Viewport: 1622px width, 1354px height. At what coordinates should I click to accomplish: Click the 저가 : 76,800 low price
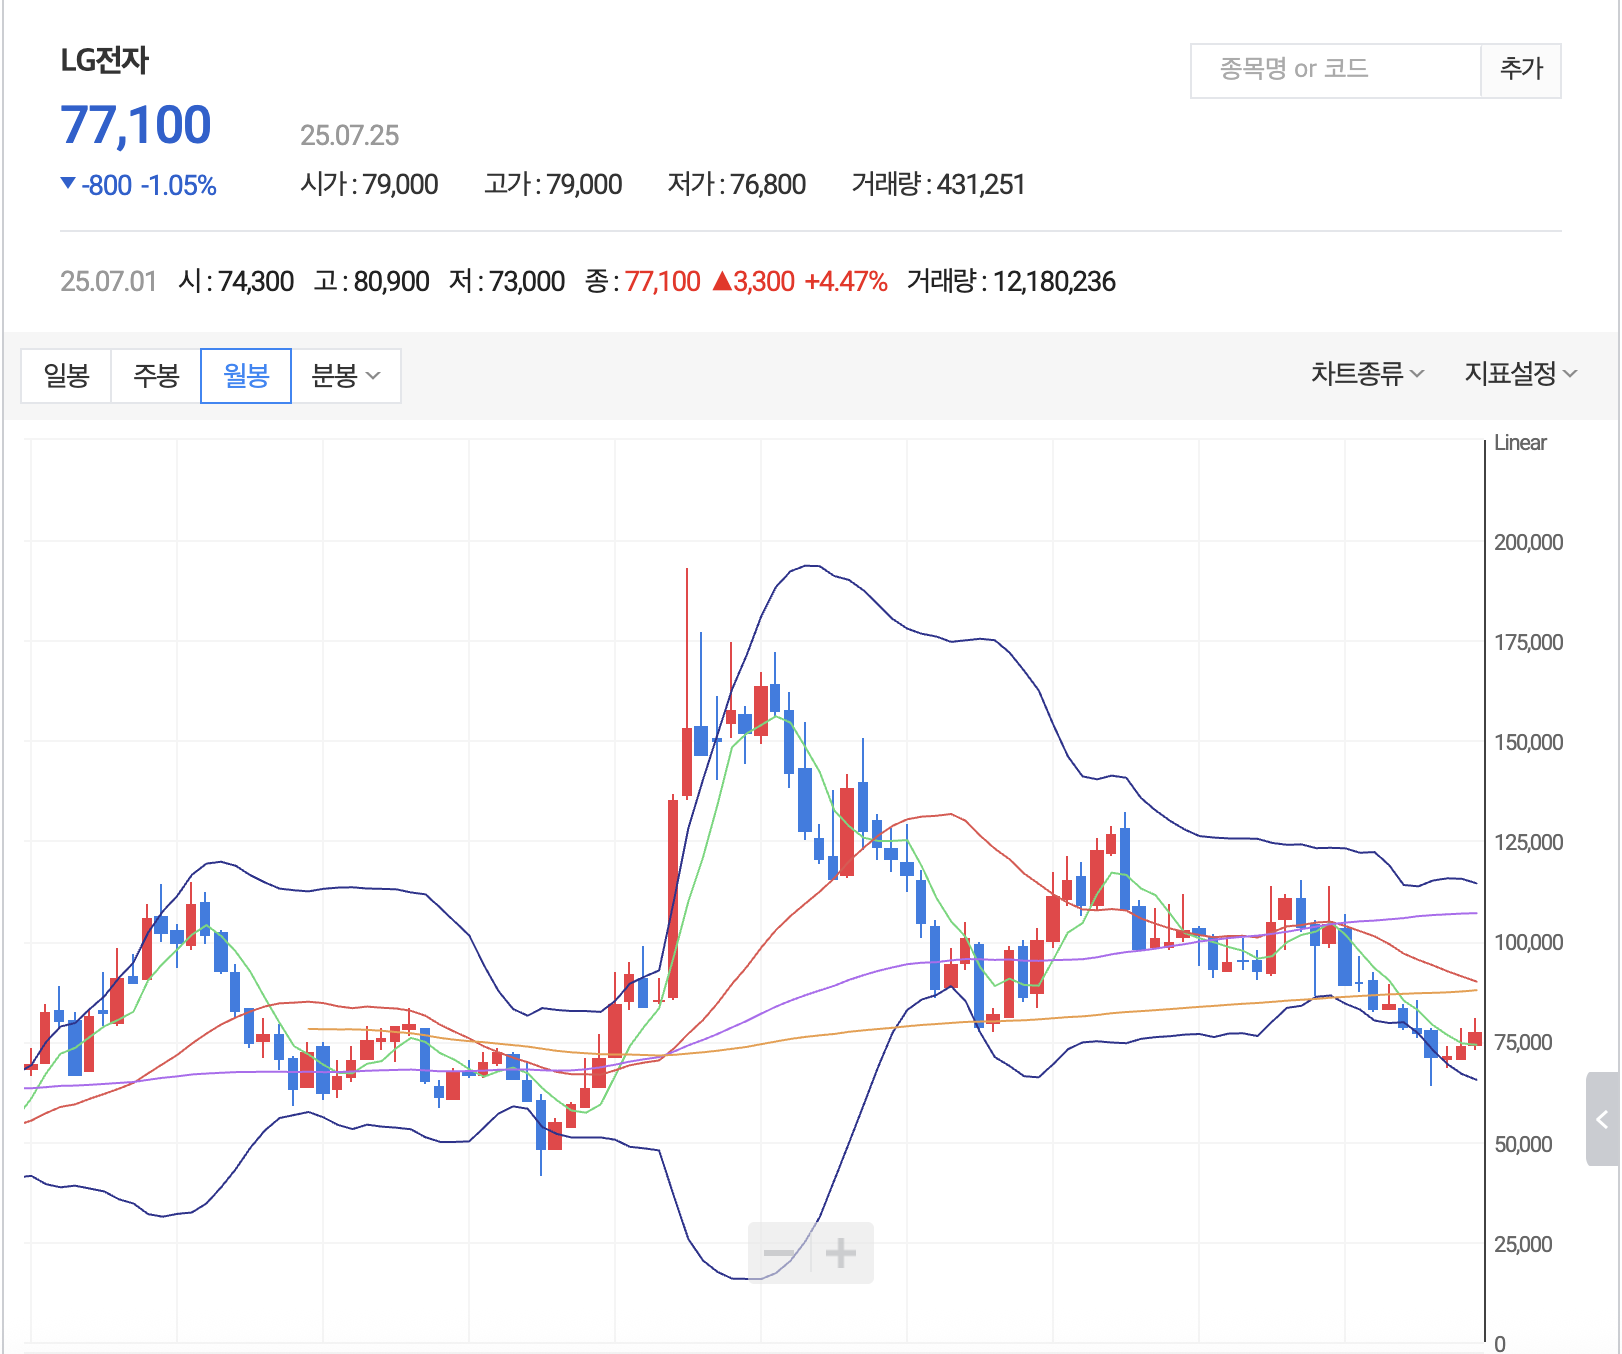(x=737, y=185)
